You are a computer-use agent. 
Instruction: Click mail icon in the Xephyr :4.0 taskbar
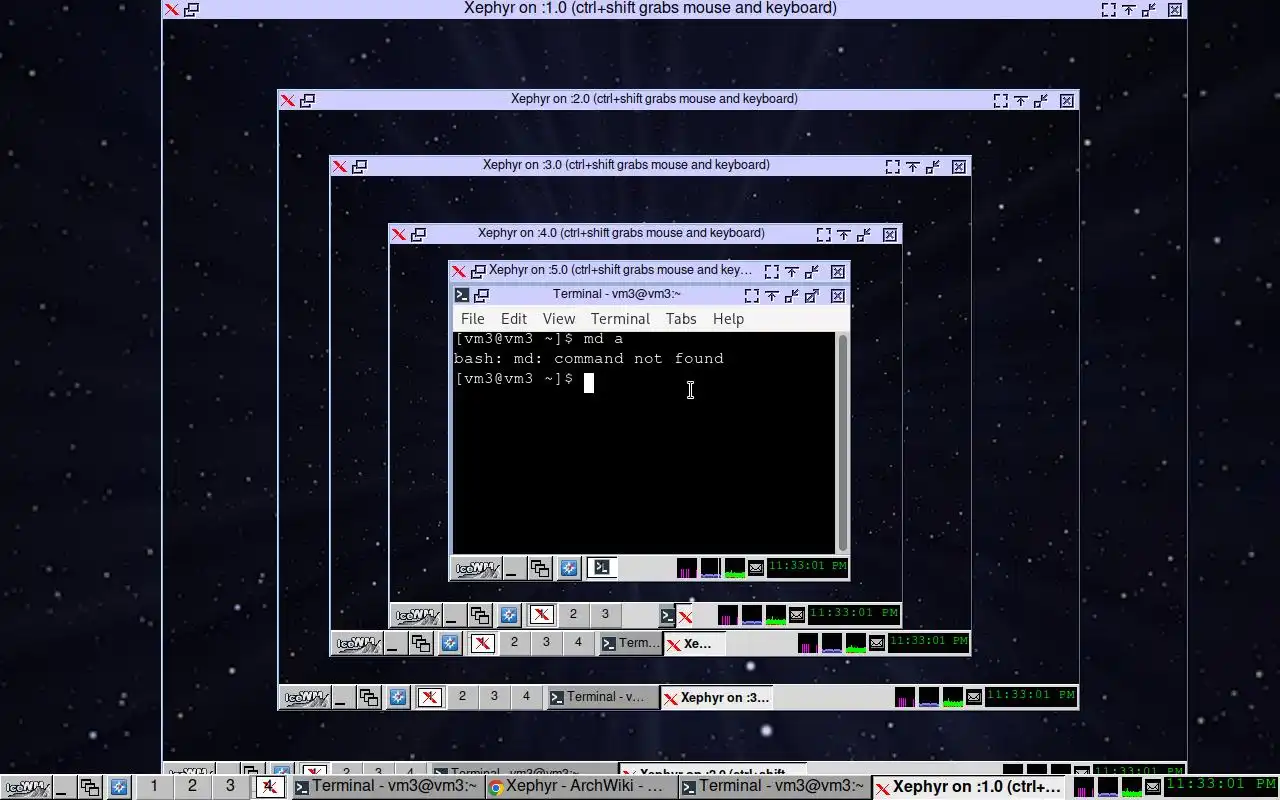[797, 615]
